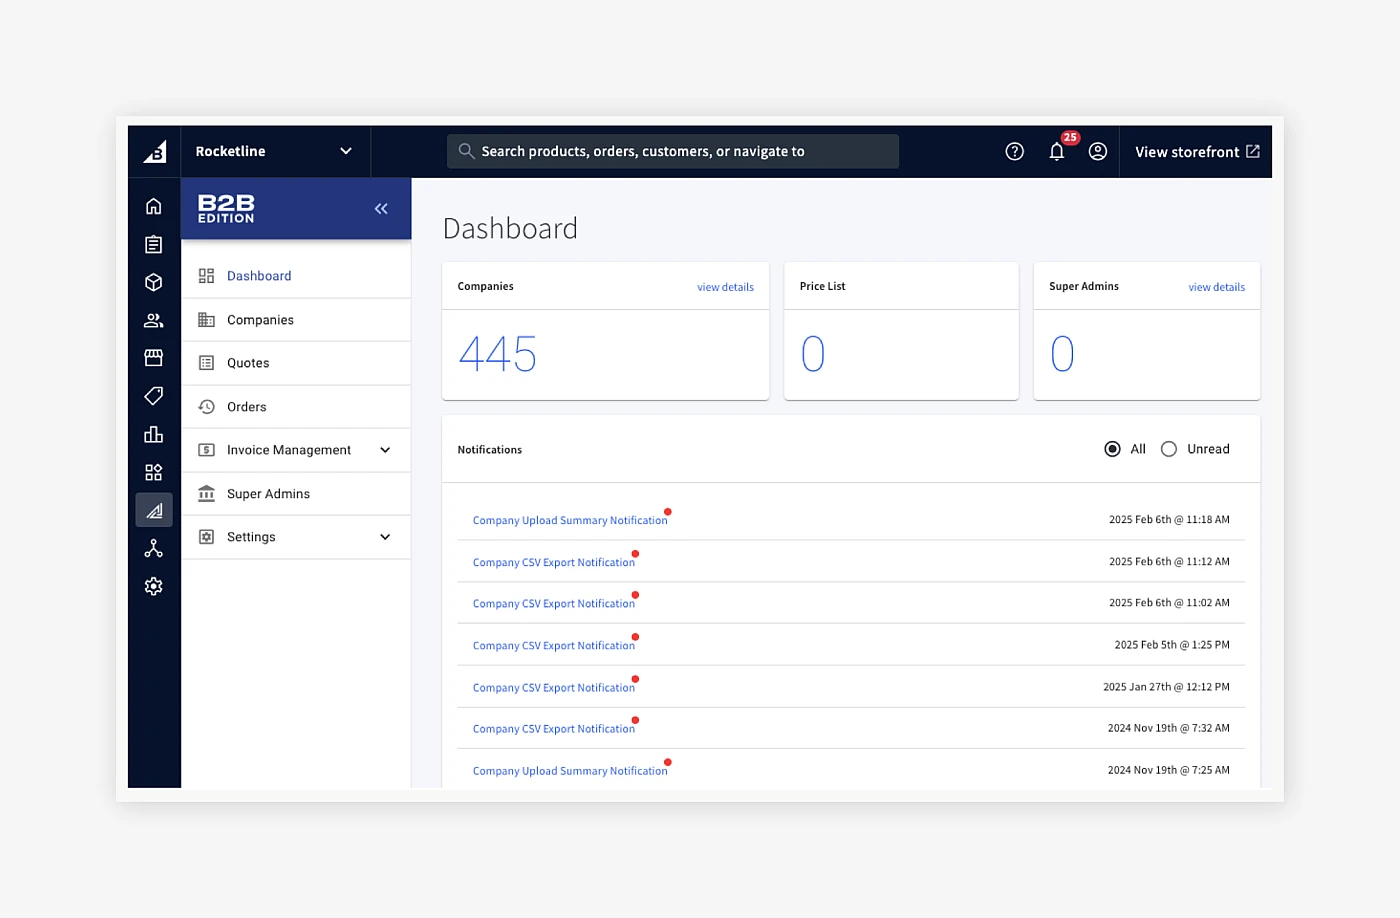Screen dimensions: 1400x918
Task: Select the Unread notifications radio button
Action: 1168,449
